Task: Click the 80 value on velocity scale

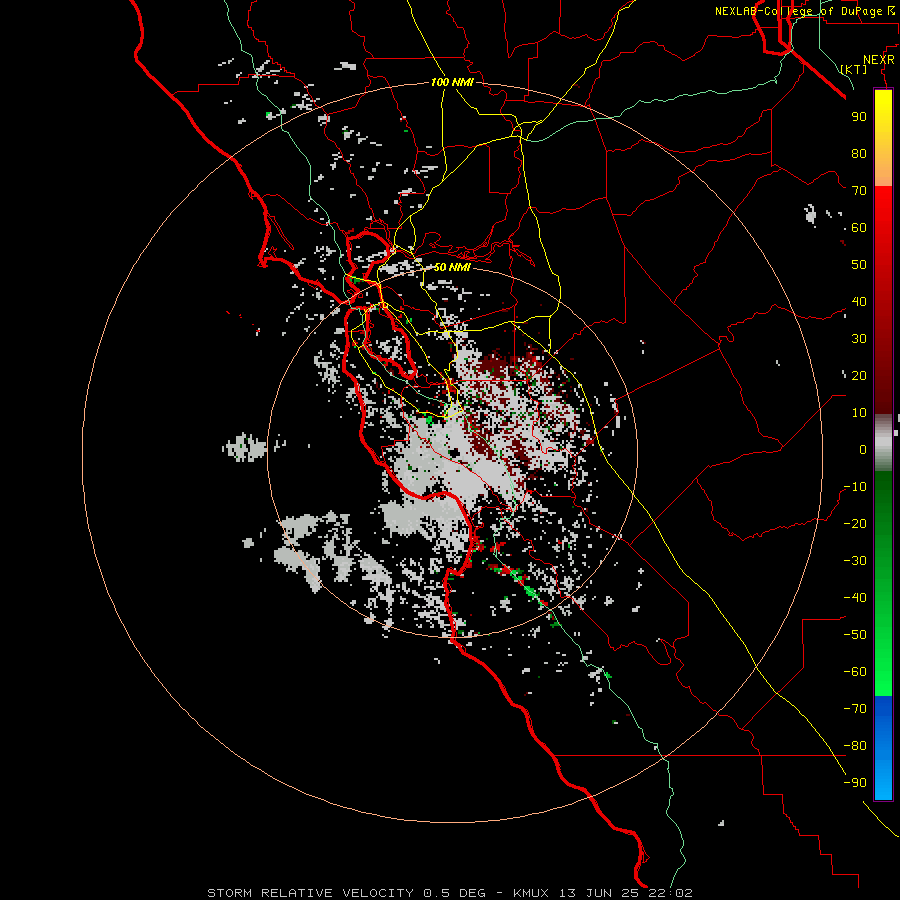Action: click(859, 154)
